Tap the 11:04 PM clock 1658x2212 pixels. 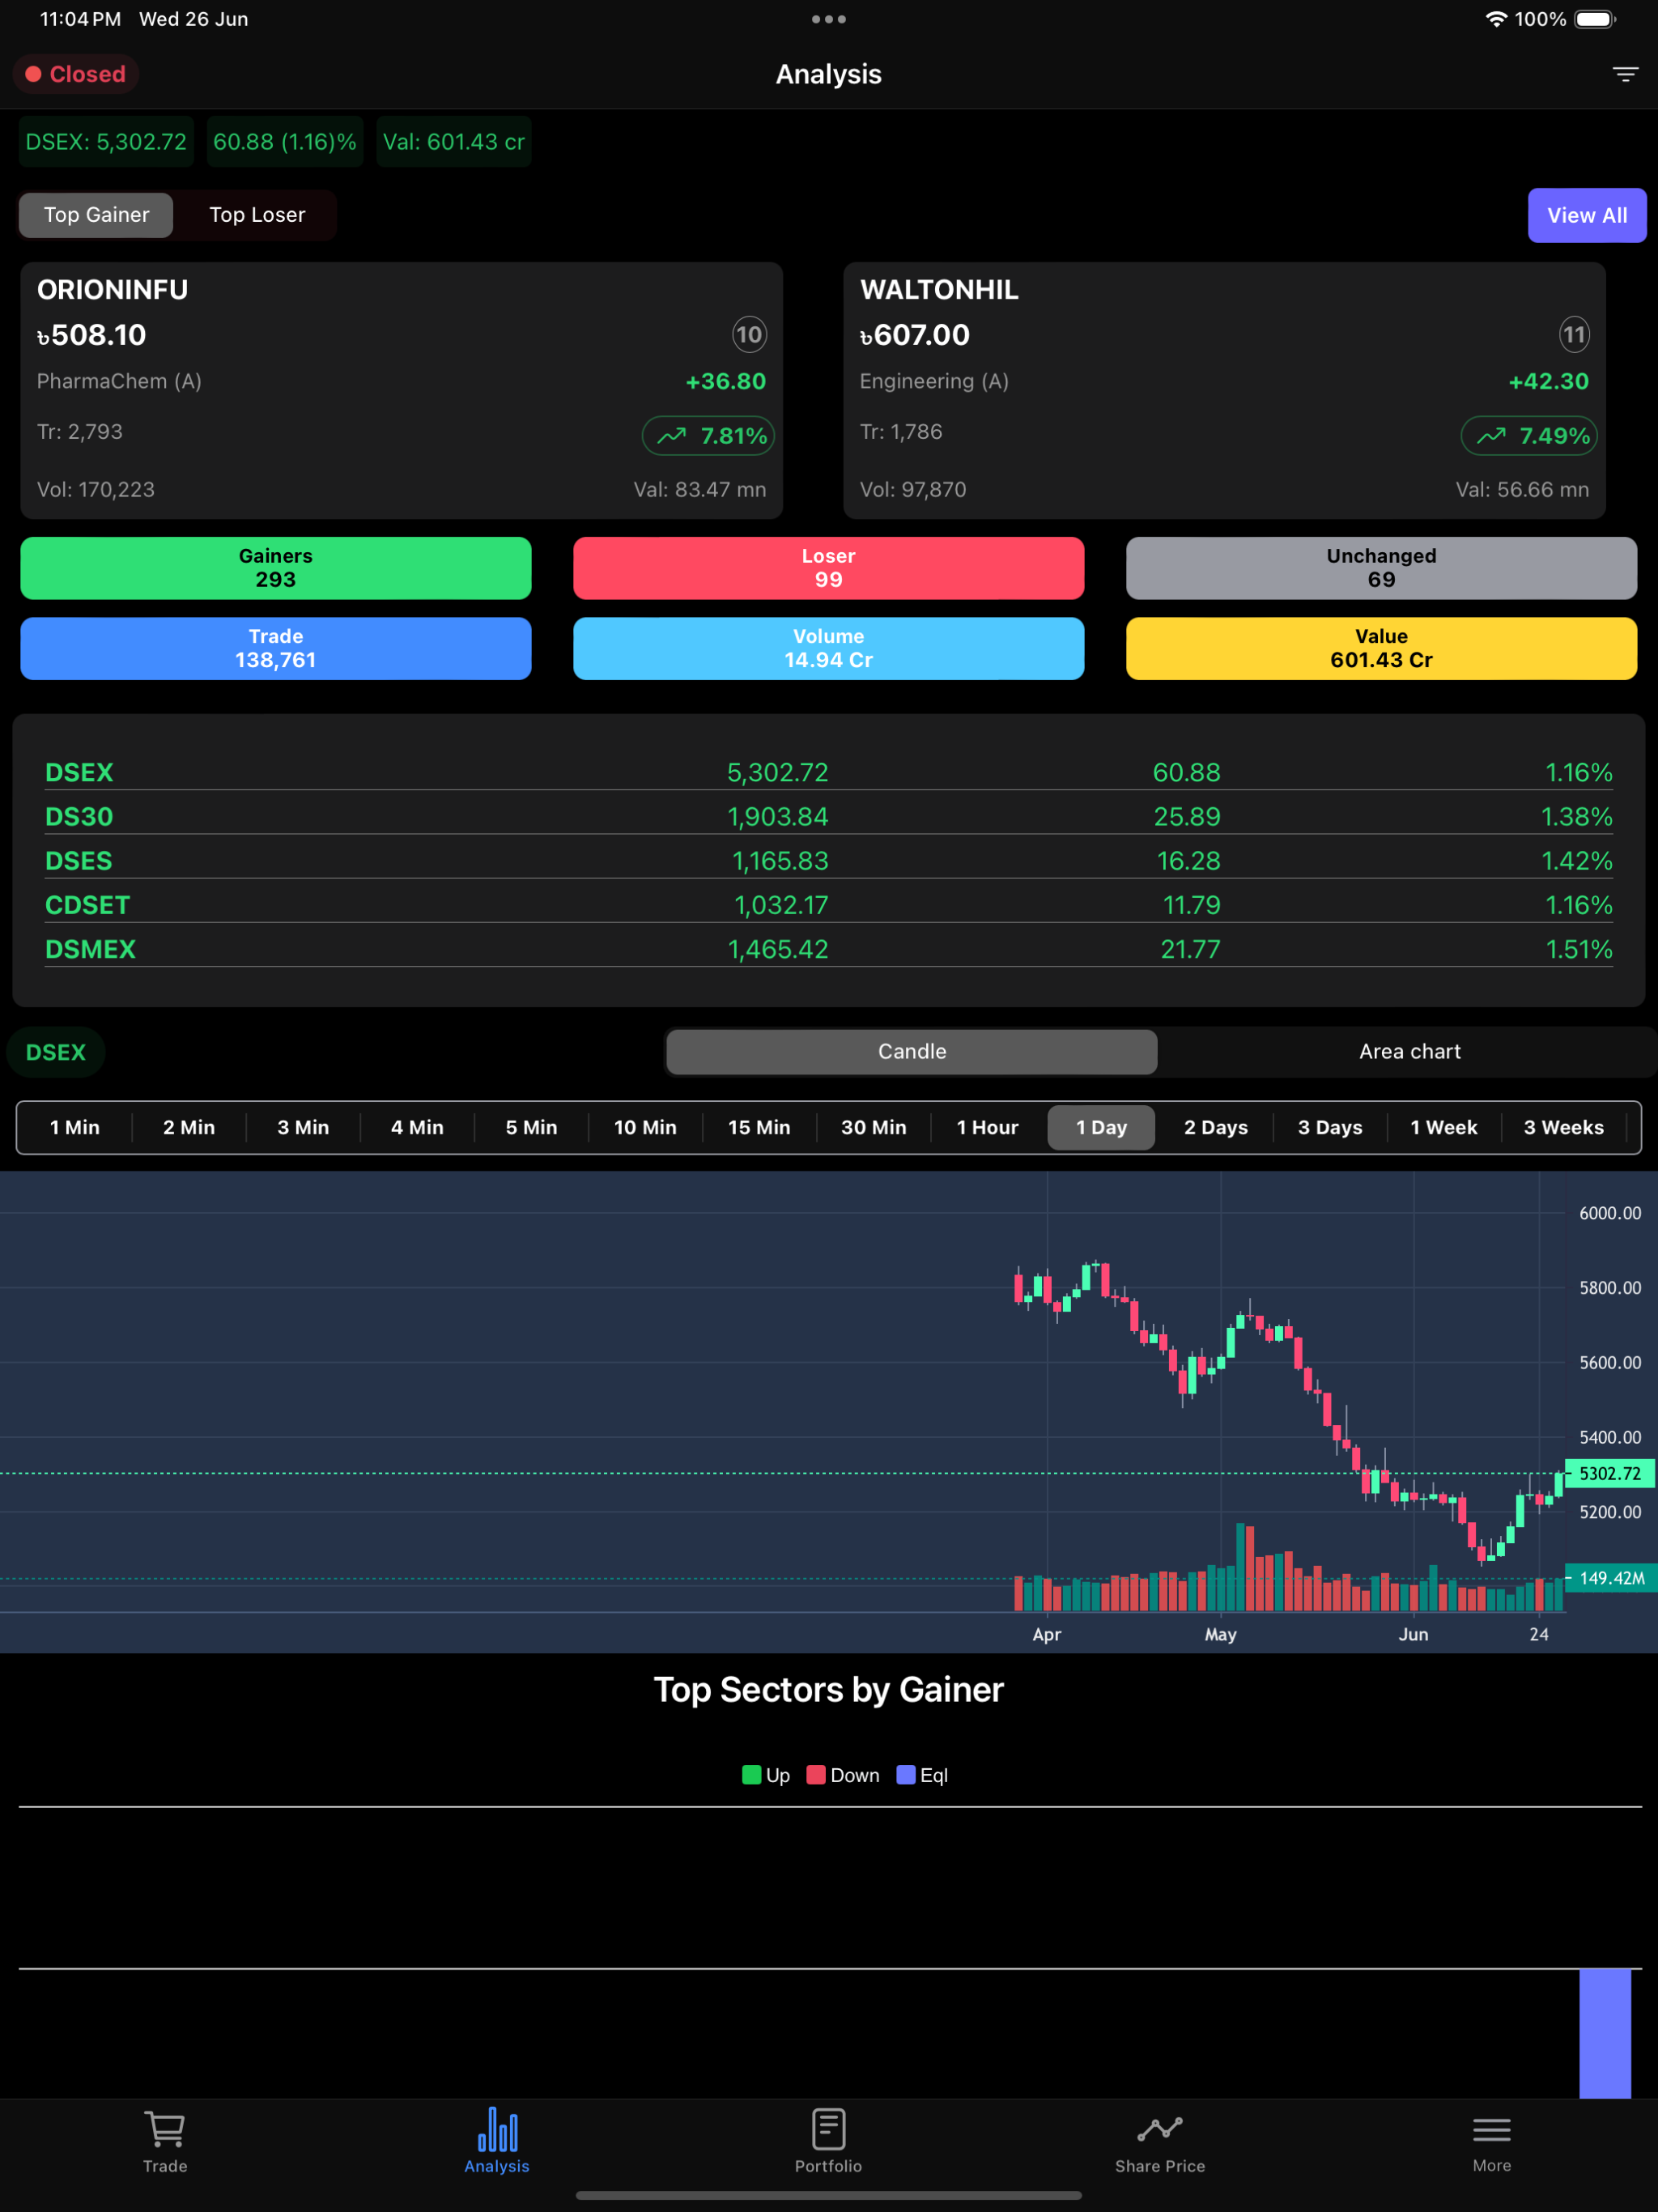pos(80,19)
